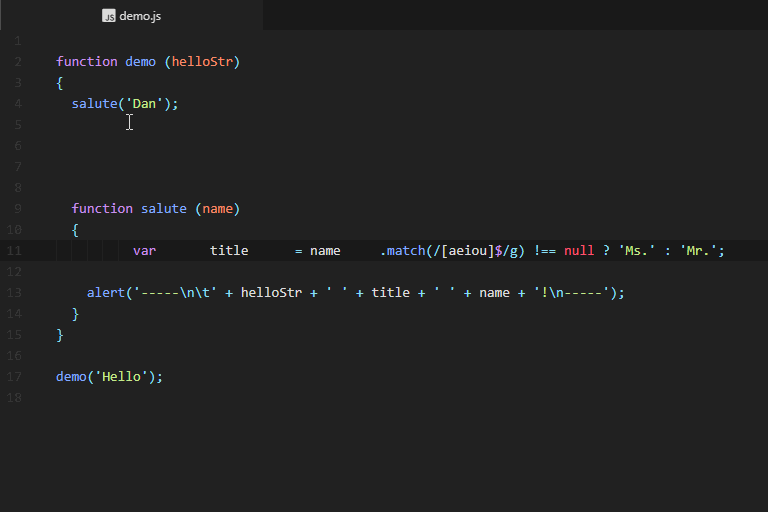Click the regex /[aeiou]$/g
This screenshot has width=768, height=512.
(477, 251)
